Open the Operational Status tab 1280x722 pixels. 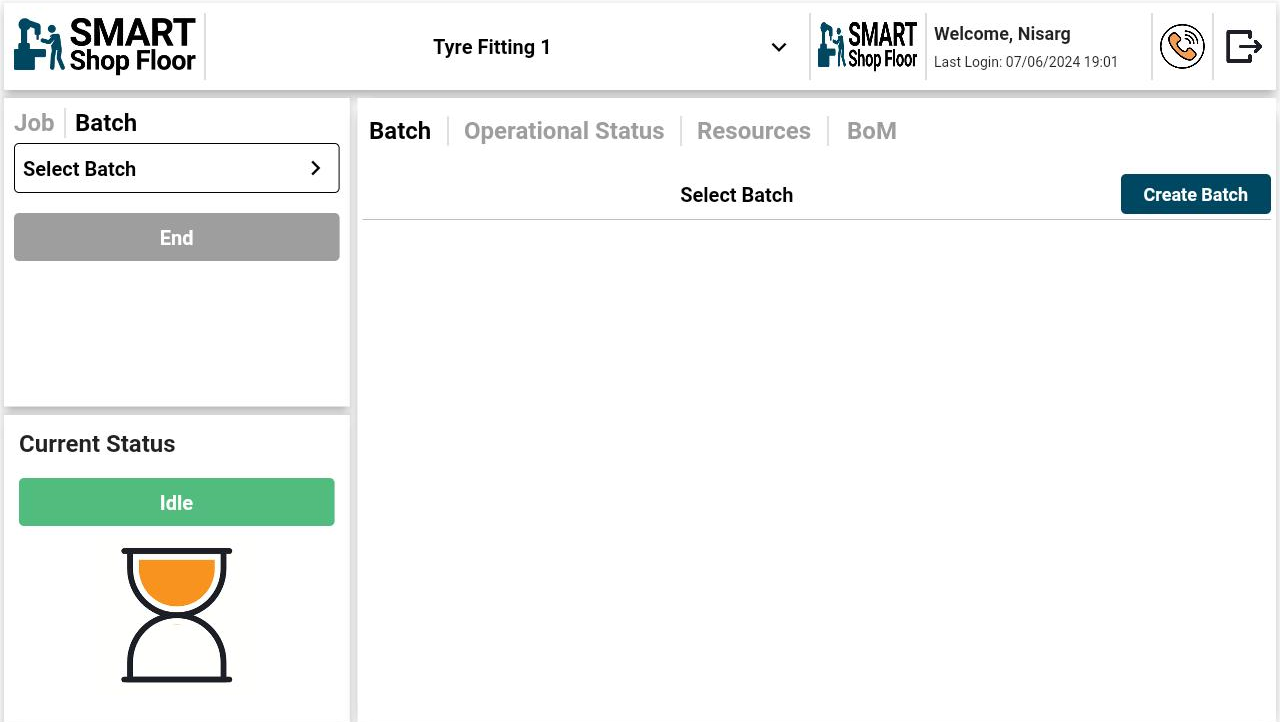pyautogui.click(x=564, y=131)
